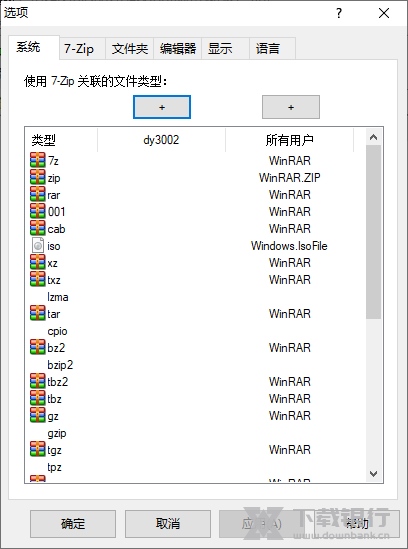Screen dimensions: 408x549
Task: Click the WinRAR cell in cab row
Action: click(x=290, y=229)
